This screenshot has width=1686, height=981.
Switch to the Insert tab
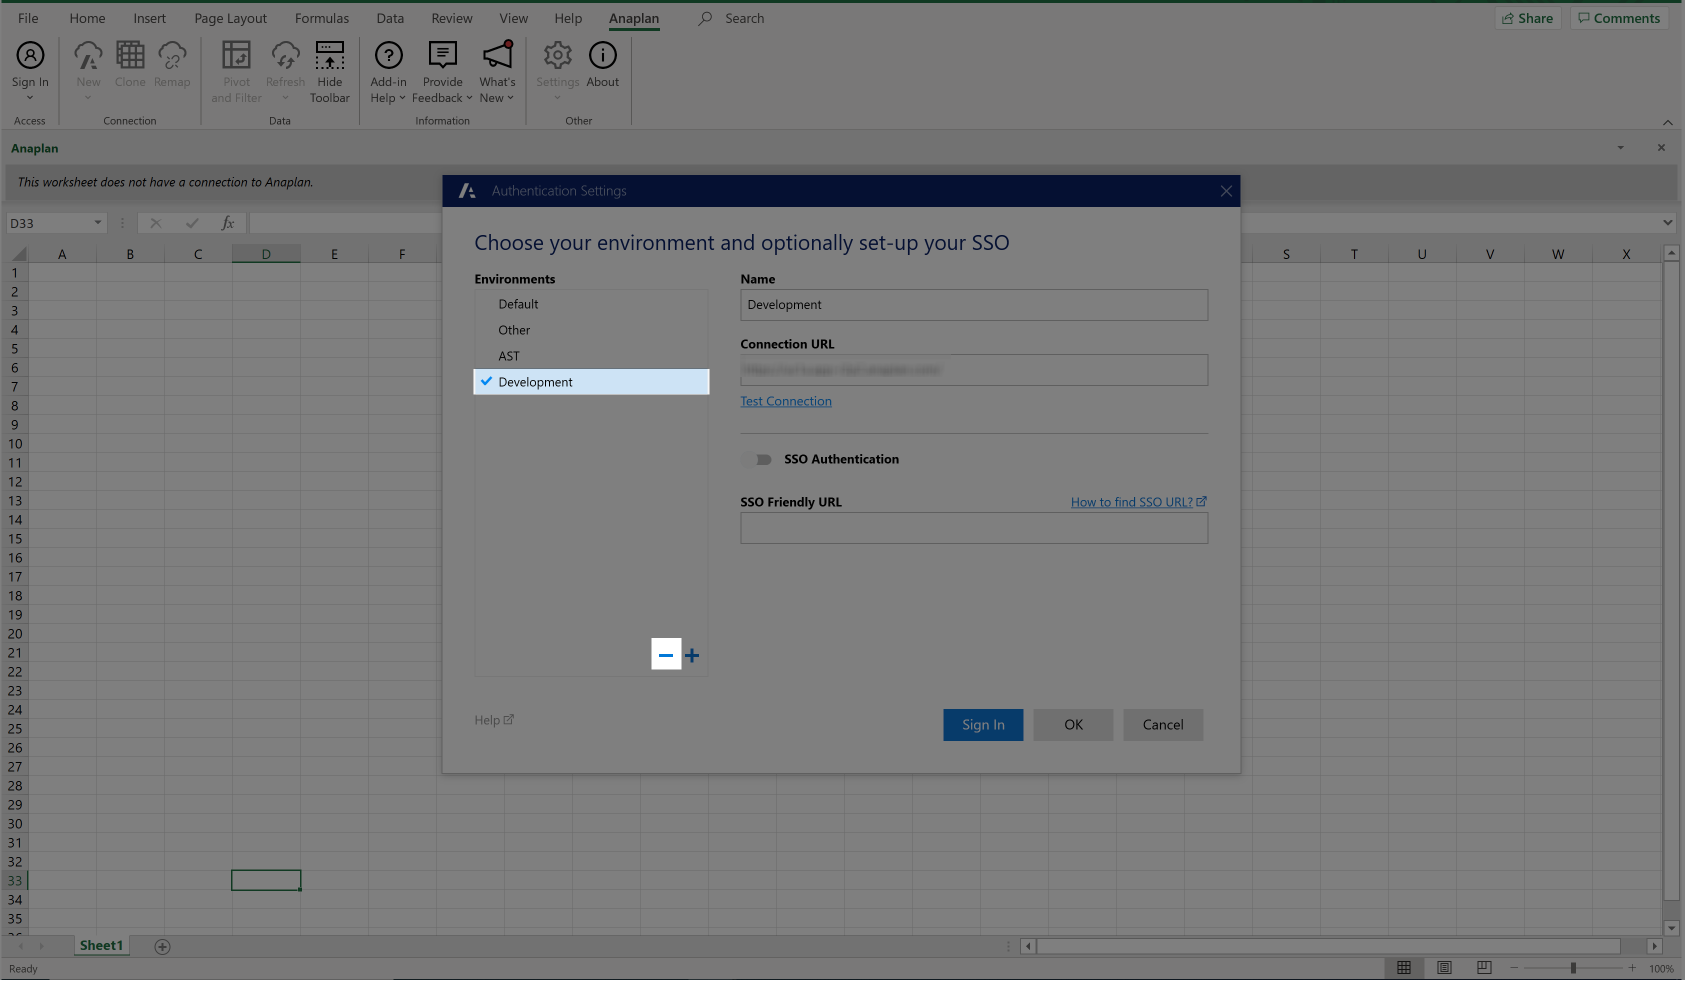pos(149,18)
